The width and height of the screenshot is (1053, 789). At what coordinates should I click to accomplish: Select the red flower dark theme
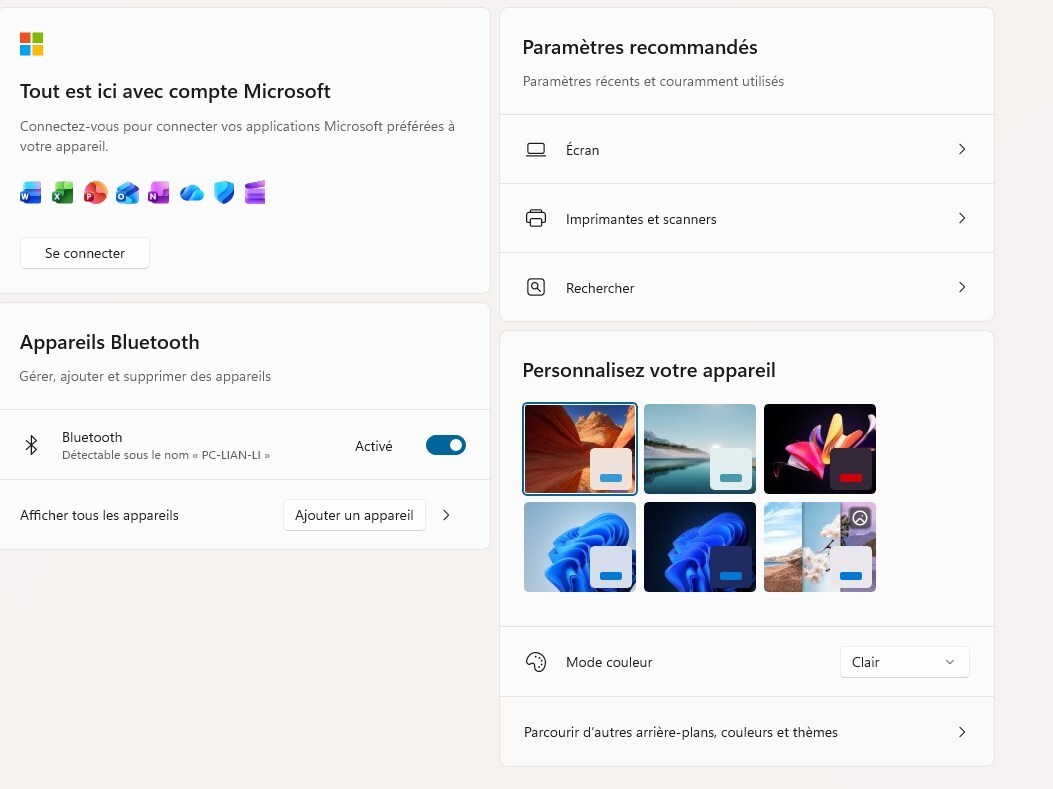[819, 448]
